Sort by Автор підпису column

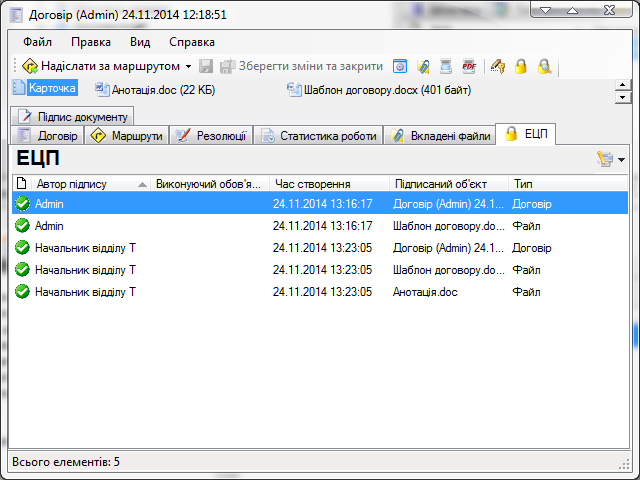pos(91,184)
